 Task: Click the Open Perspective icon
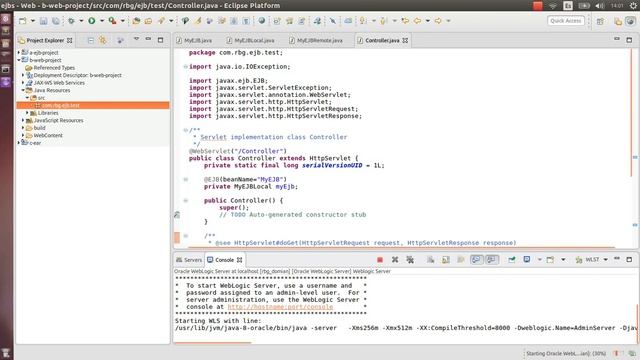[x=600, y=21]
